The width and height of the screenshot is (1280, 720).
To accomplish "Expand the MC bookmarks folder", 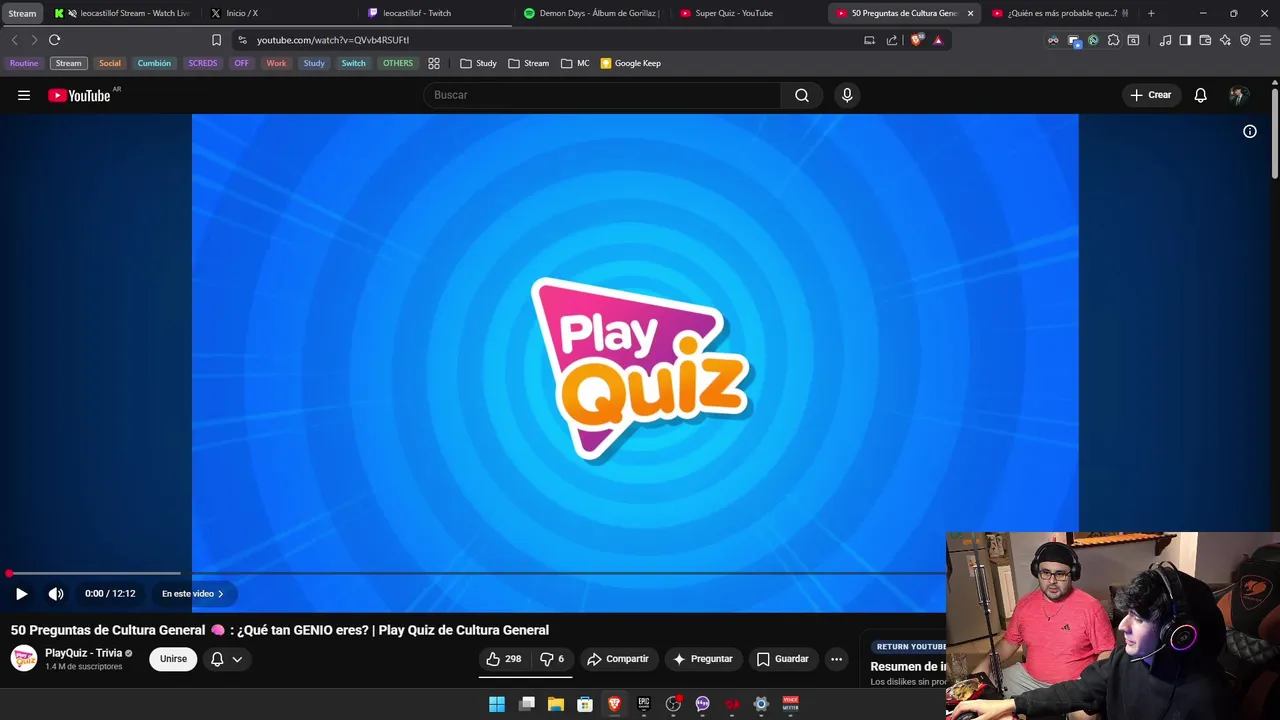I will coord(575,63).
